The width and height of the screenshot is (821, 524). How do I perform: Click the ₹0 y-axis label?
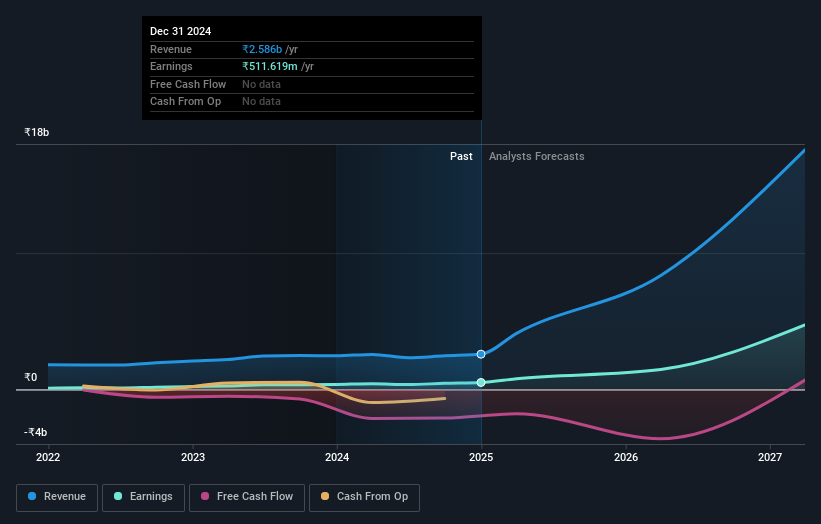(31, 377)
